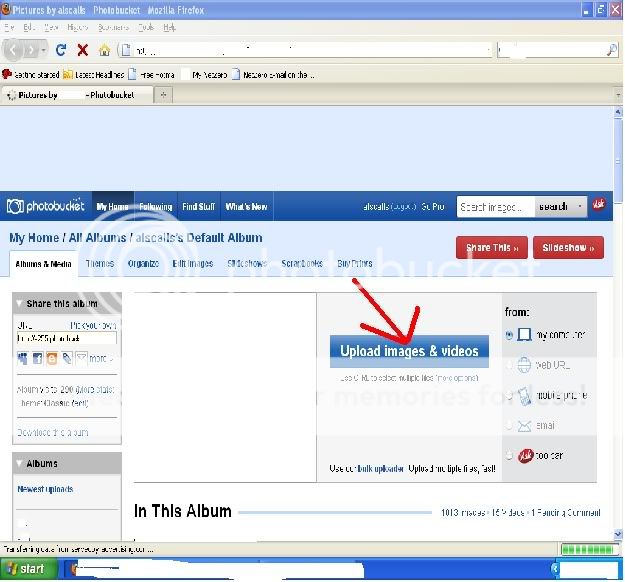Click the my computer monitor icon
Viewport: 625px width, 582px height.
(524, 334)
